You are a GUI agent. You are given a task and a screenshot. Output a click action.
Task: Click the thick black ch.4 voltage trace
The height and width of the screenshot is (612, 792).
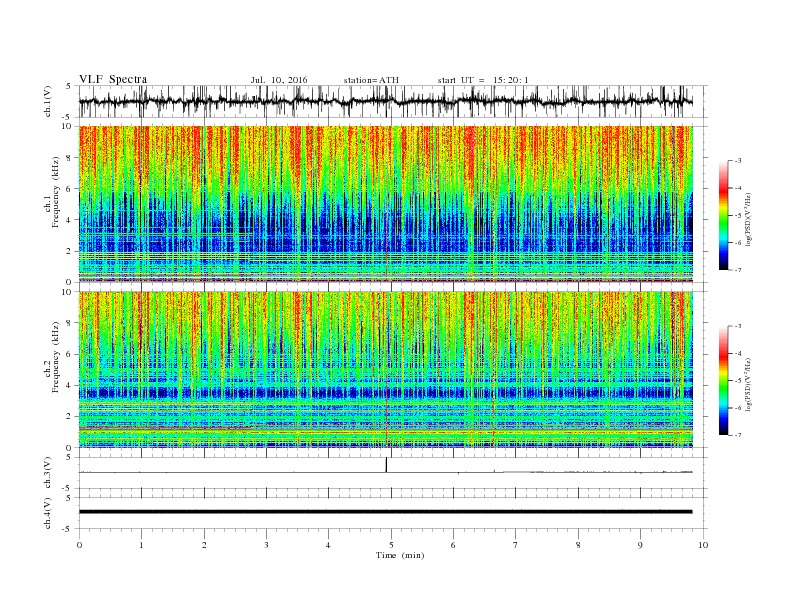pos(385,512)
